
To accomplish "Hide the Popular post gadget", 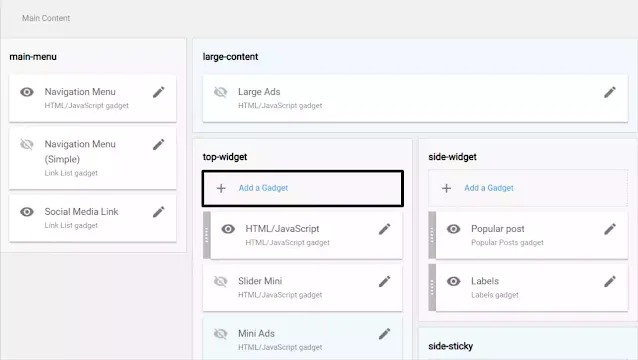I will click(453, 229).
